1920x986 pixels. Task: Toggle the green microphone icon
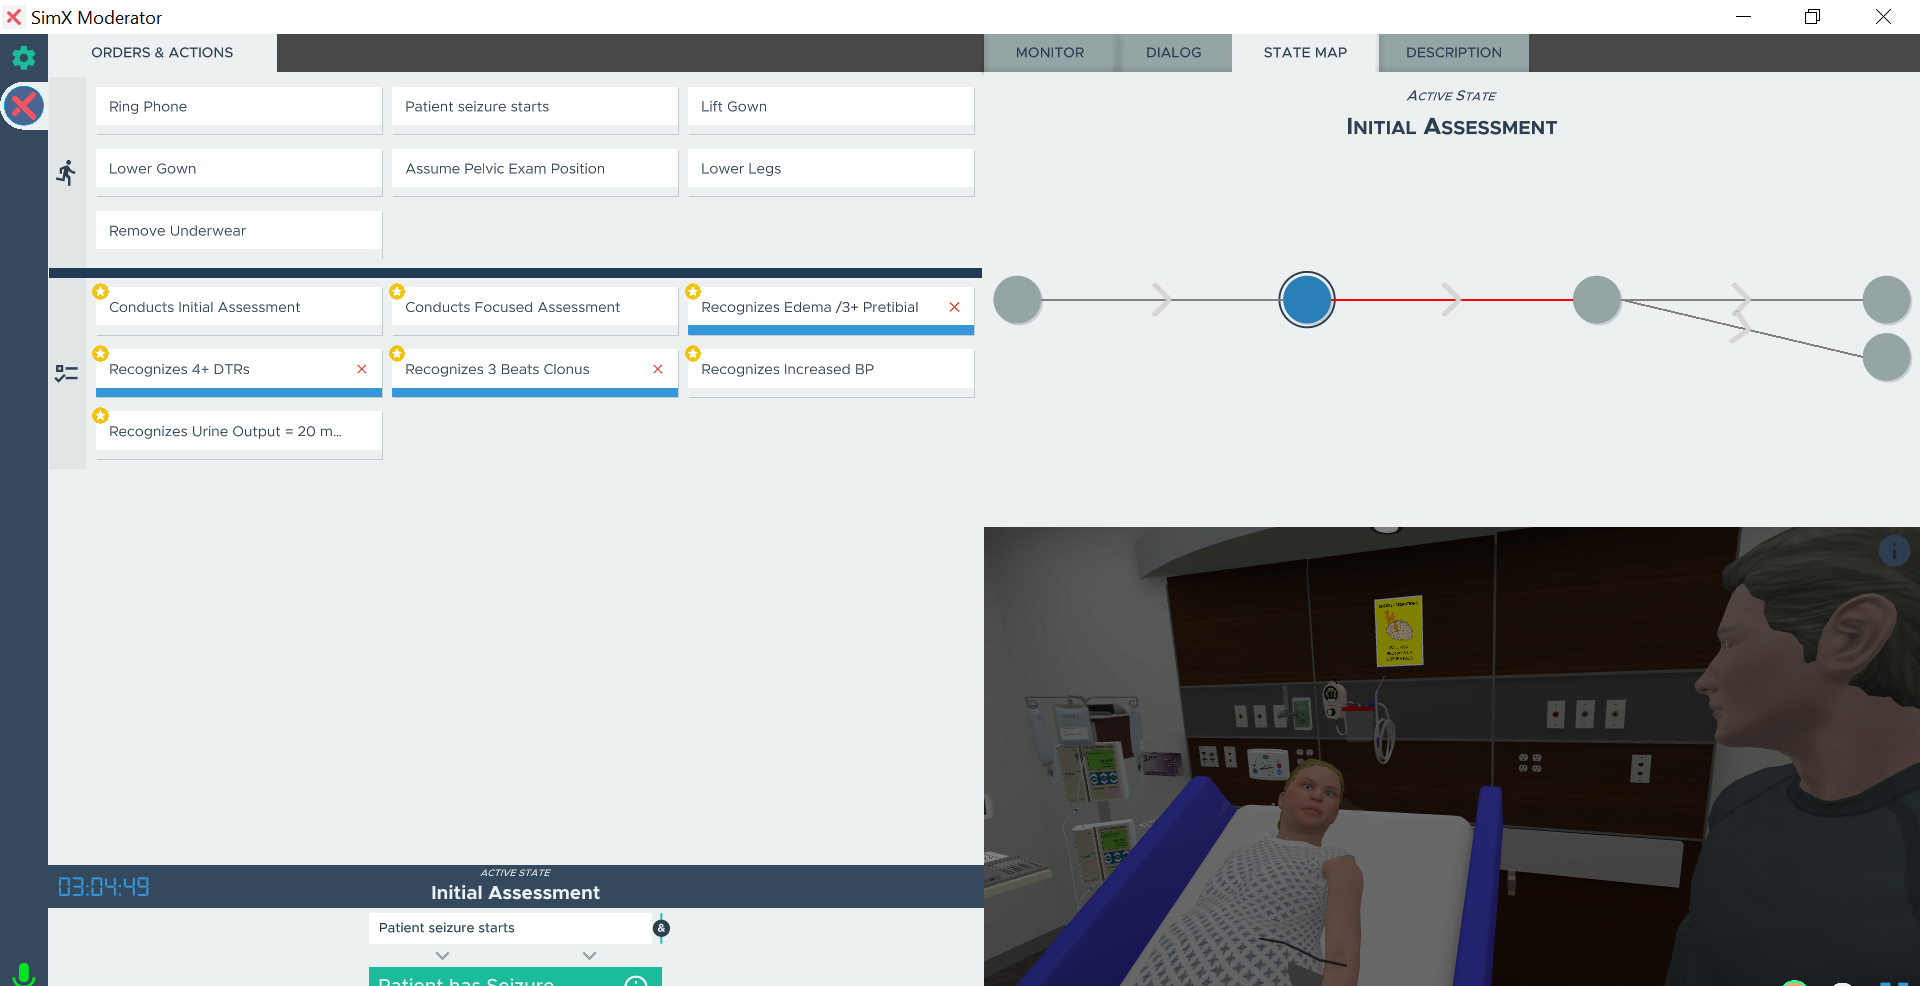24,973
